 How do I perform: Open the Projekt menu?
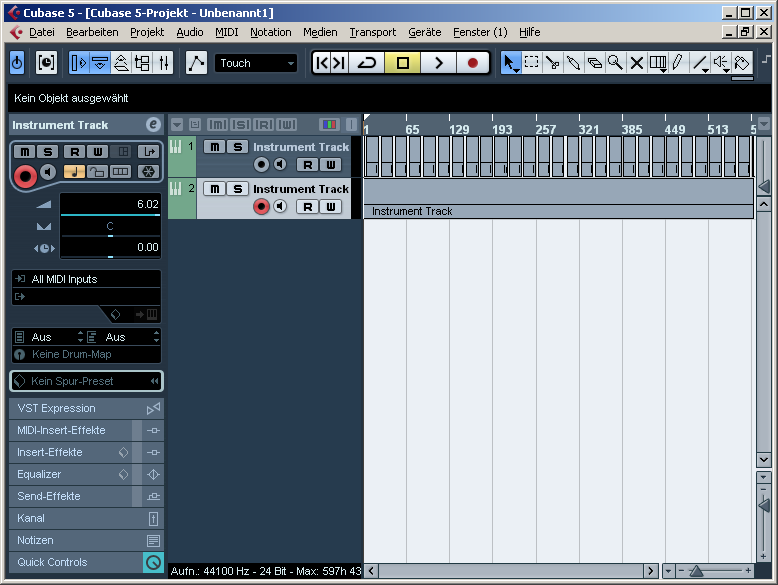[147, 32]
